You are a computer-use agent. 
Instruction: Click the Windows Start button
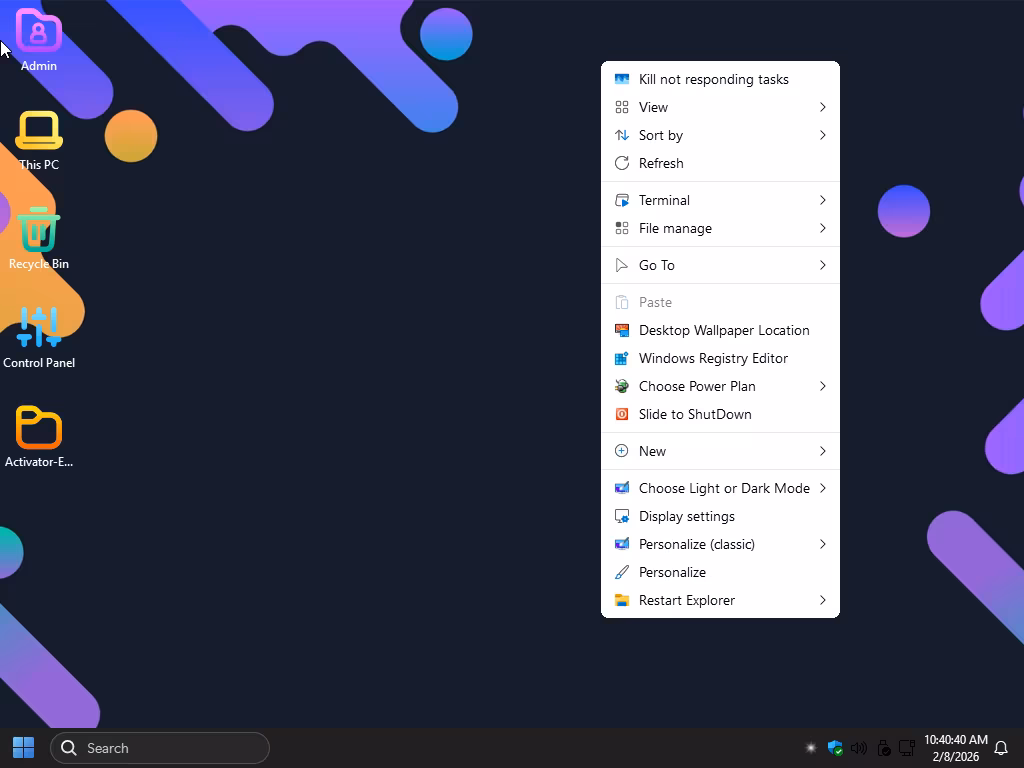(23, 748)
